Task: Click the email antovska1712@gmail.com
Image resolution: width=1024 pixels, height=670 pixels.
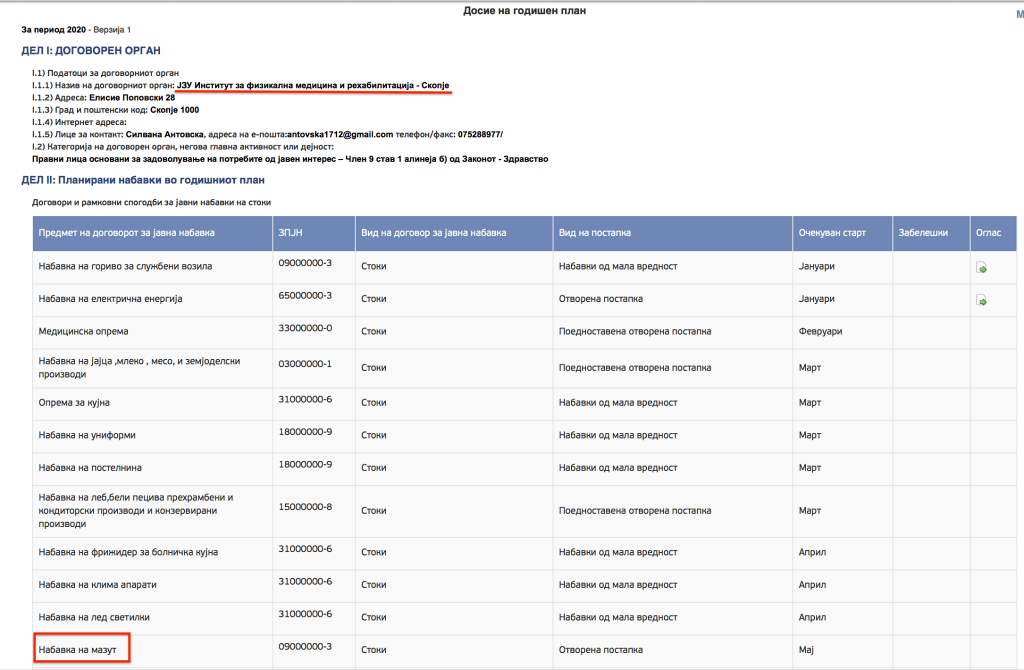Action: [x=340, y=135]
